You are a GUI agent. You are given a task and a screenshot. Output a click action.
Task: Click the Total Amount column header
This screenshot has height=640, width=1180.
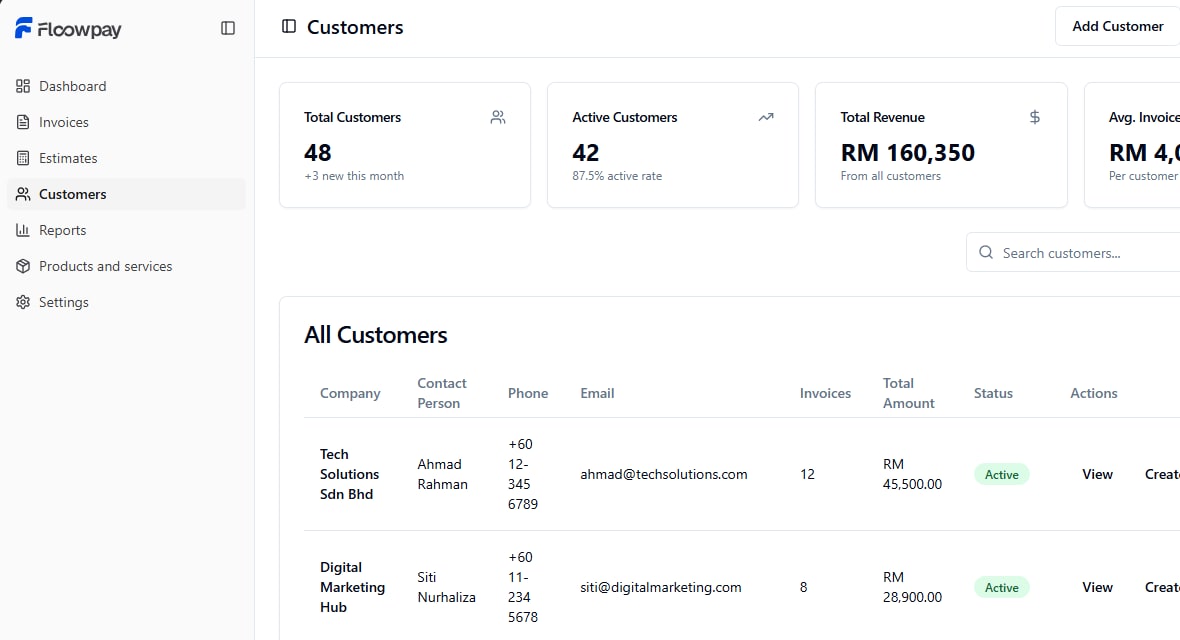(908, 393)
